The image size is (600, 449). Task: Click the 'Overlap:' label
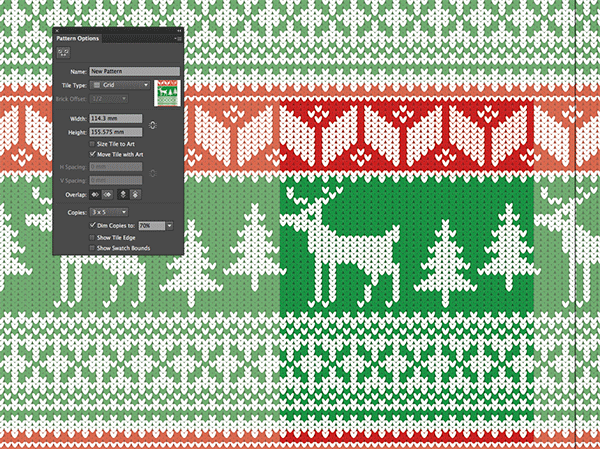[x=76, y=195]
